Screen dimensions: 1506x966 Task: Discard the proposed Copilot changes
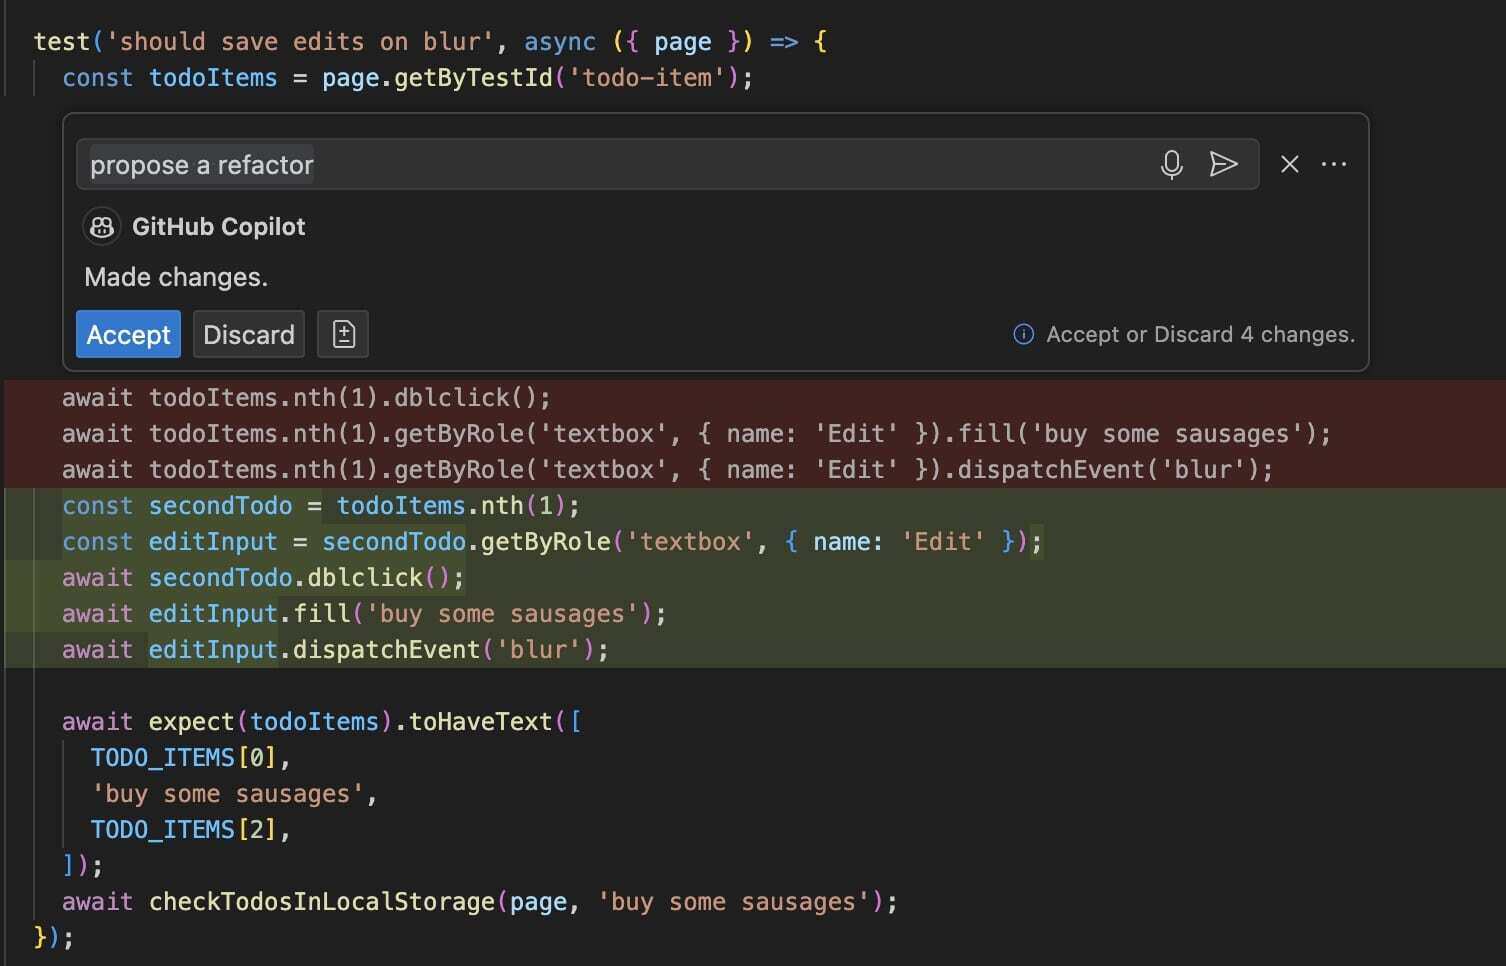coord(248,333)
